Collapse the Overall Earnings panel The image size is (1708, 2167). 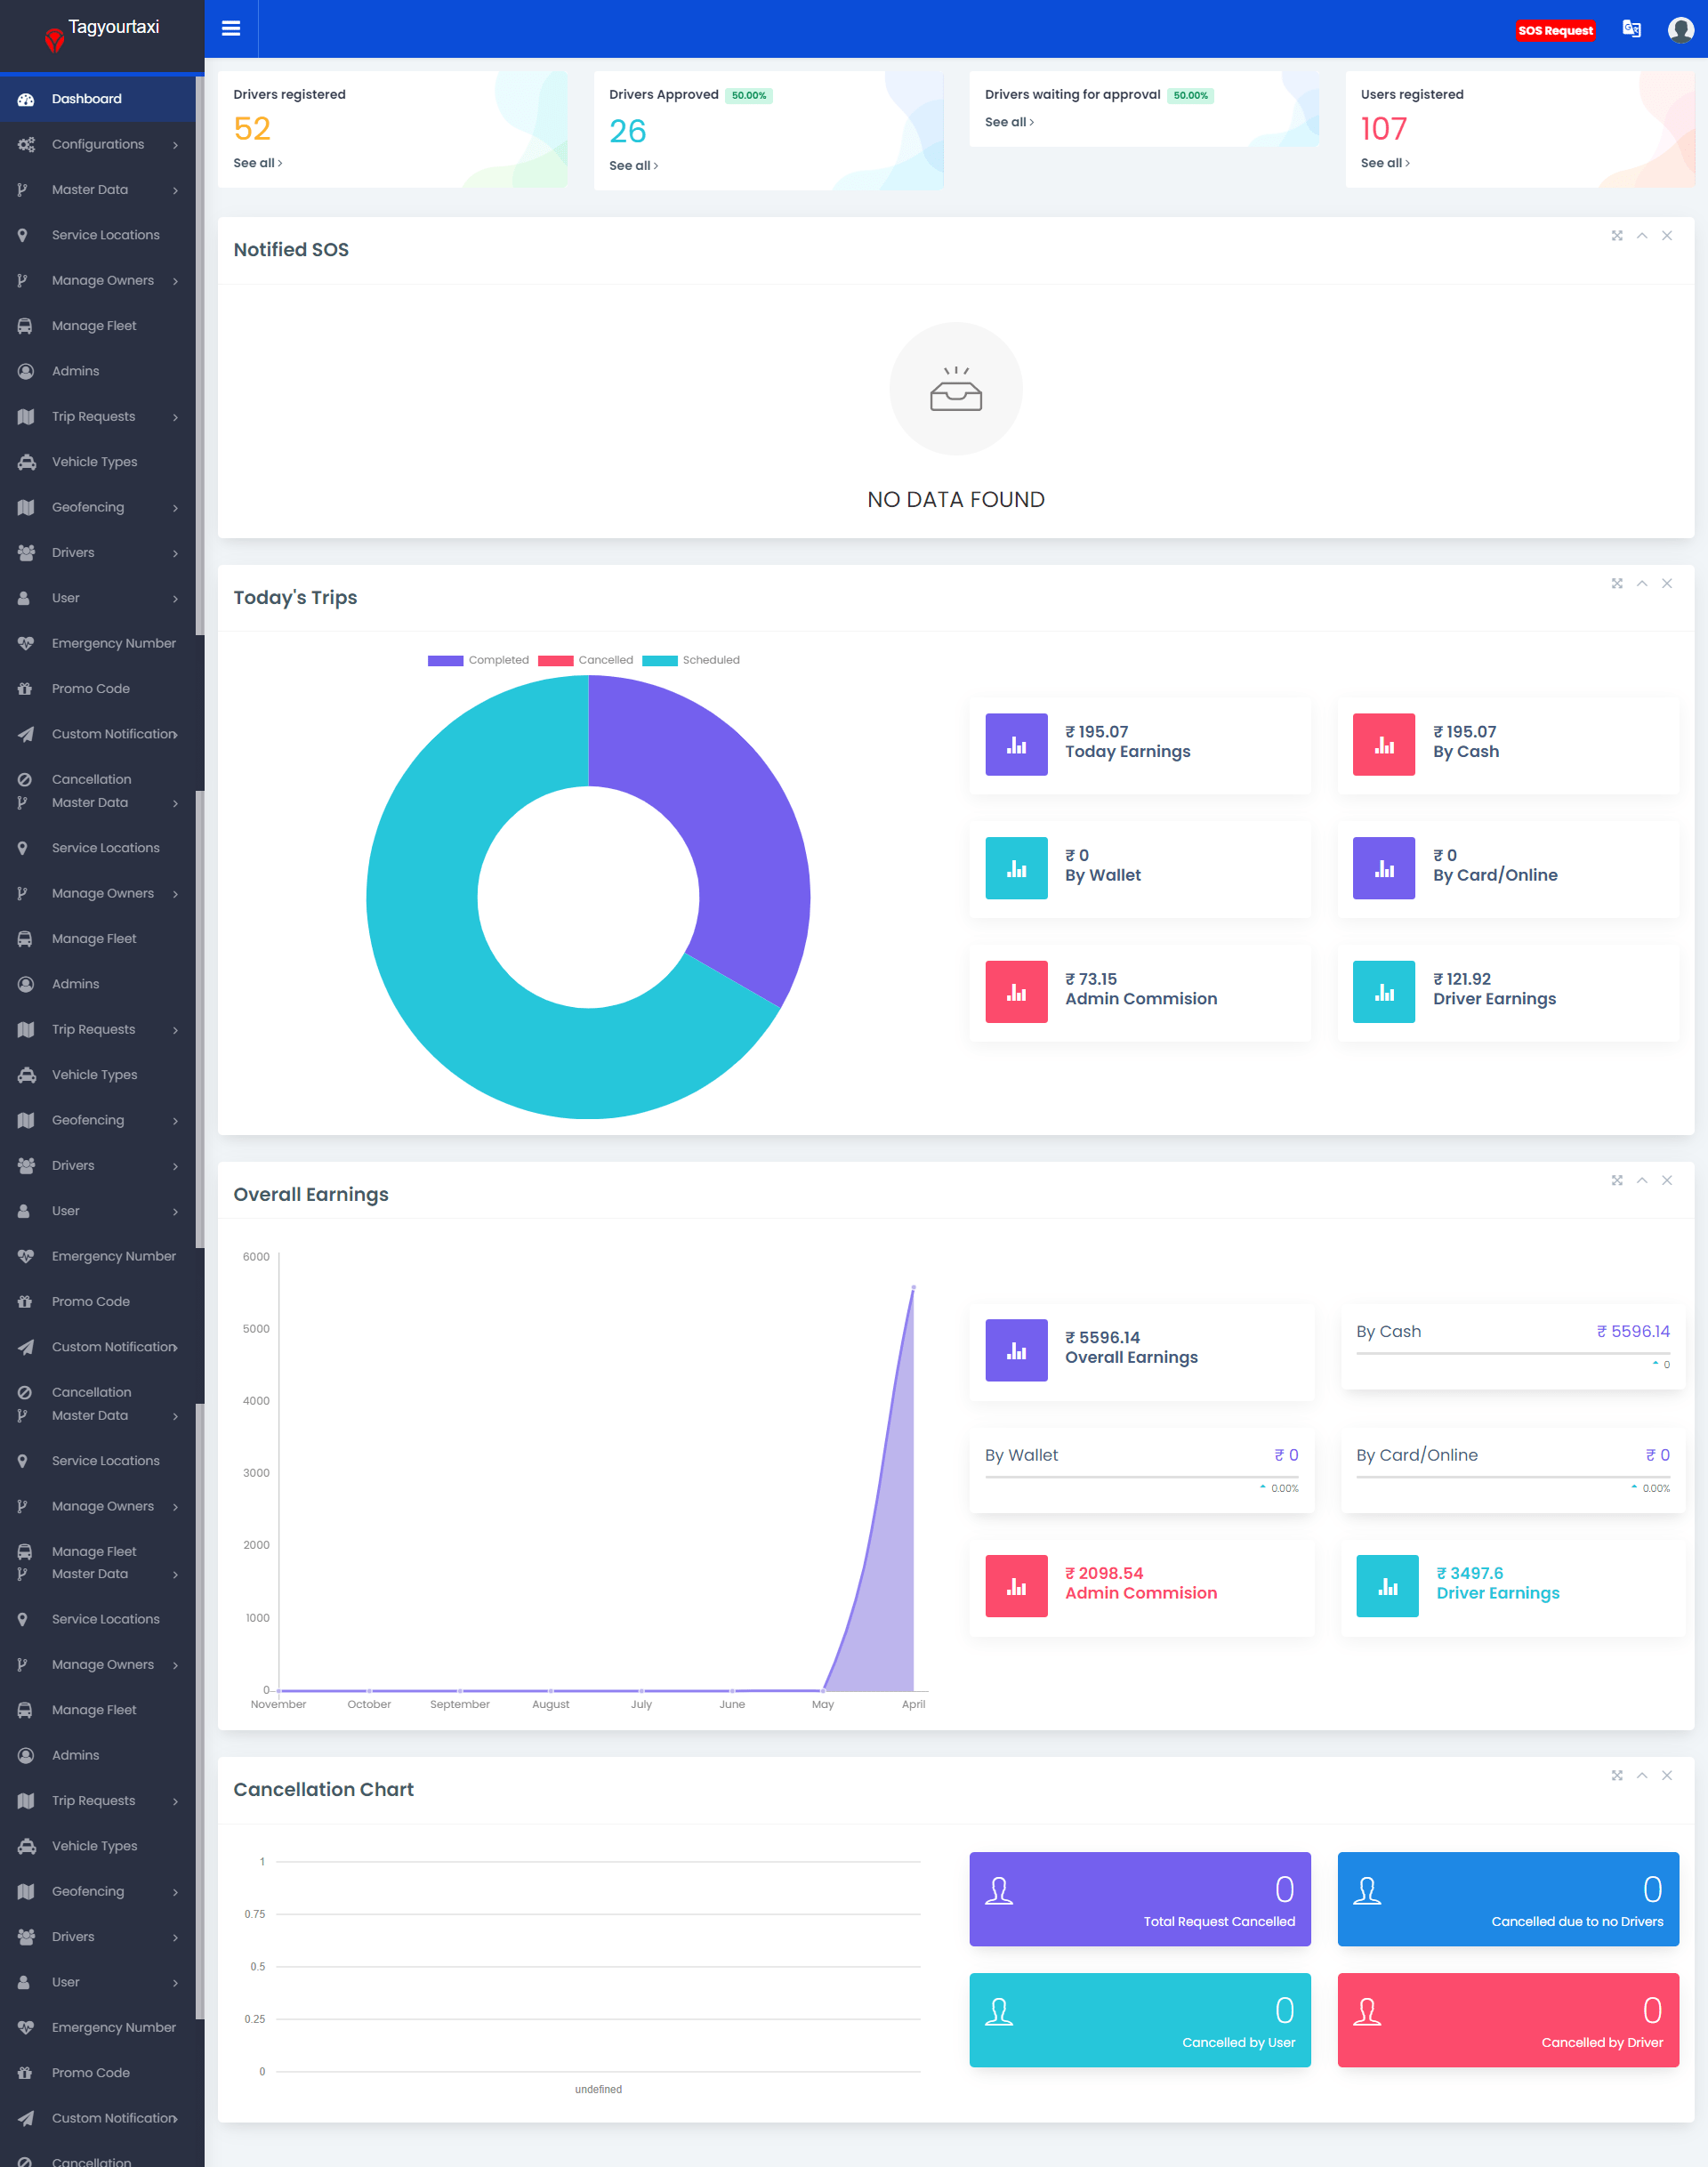pos(1642,1181)
